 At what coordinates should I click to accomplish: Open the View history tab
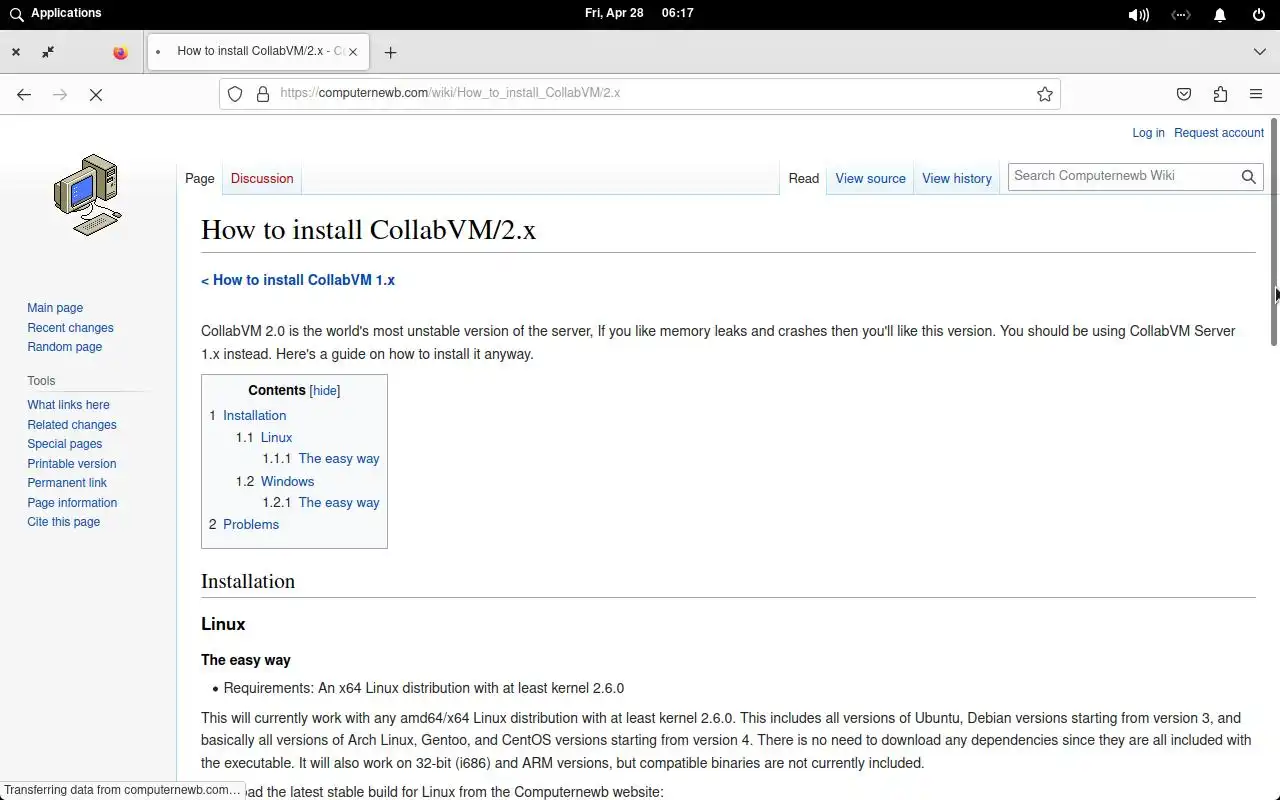point(957,178)
